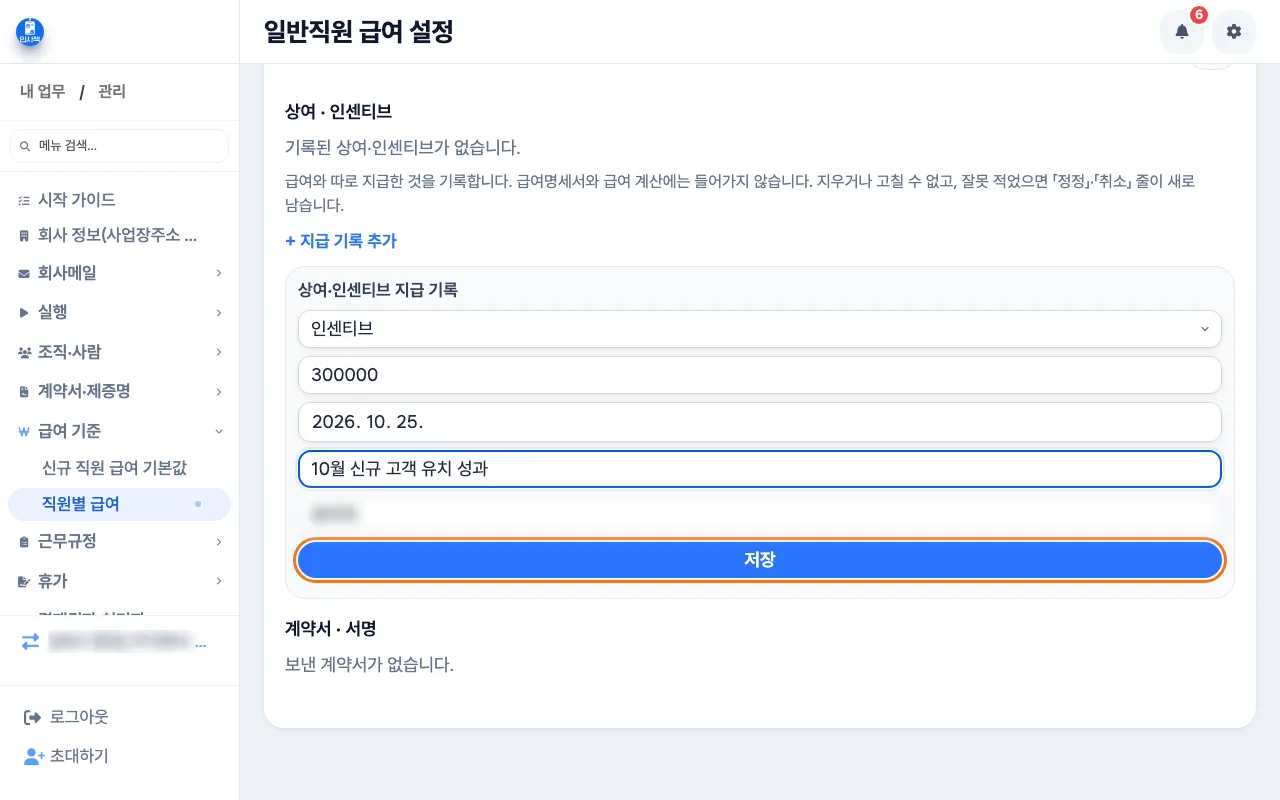Screen dimensions: 1280x800
Task: Collapse the 급여 기준 menu chevron
Action: coord(218,431)
